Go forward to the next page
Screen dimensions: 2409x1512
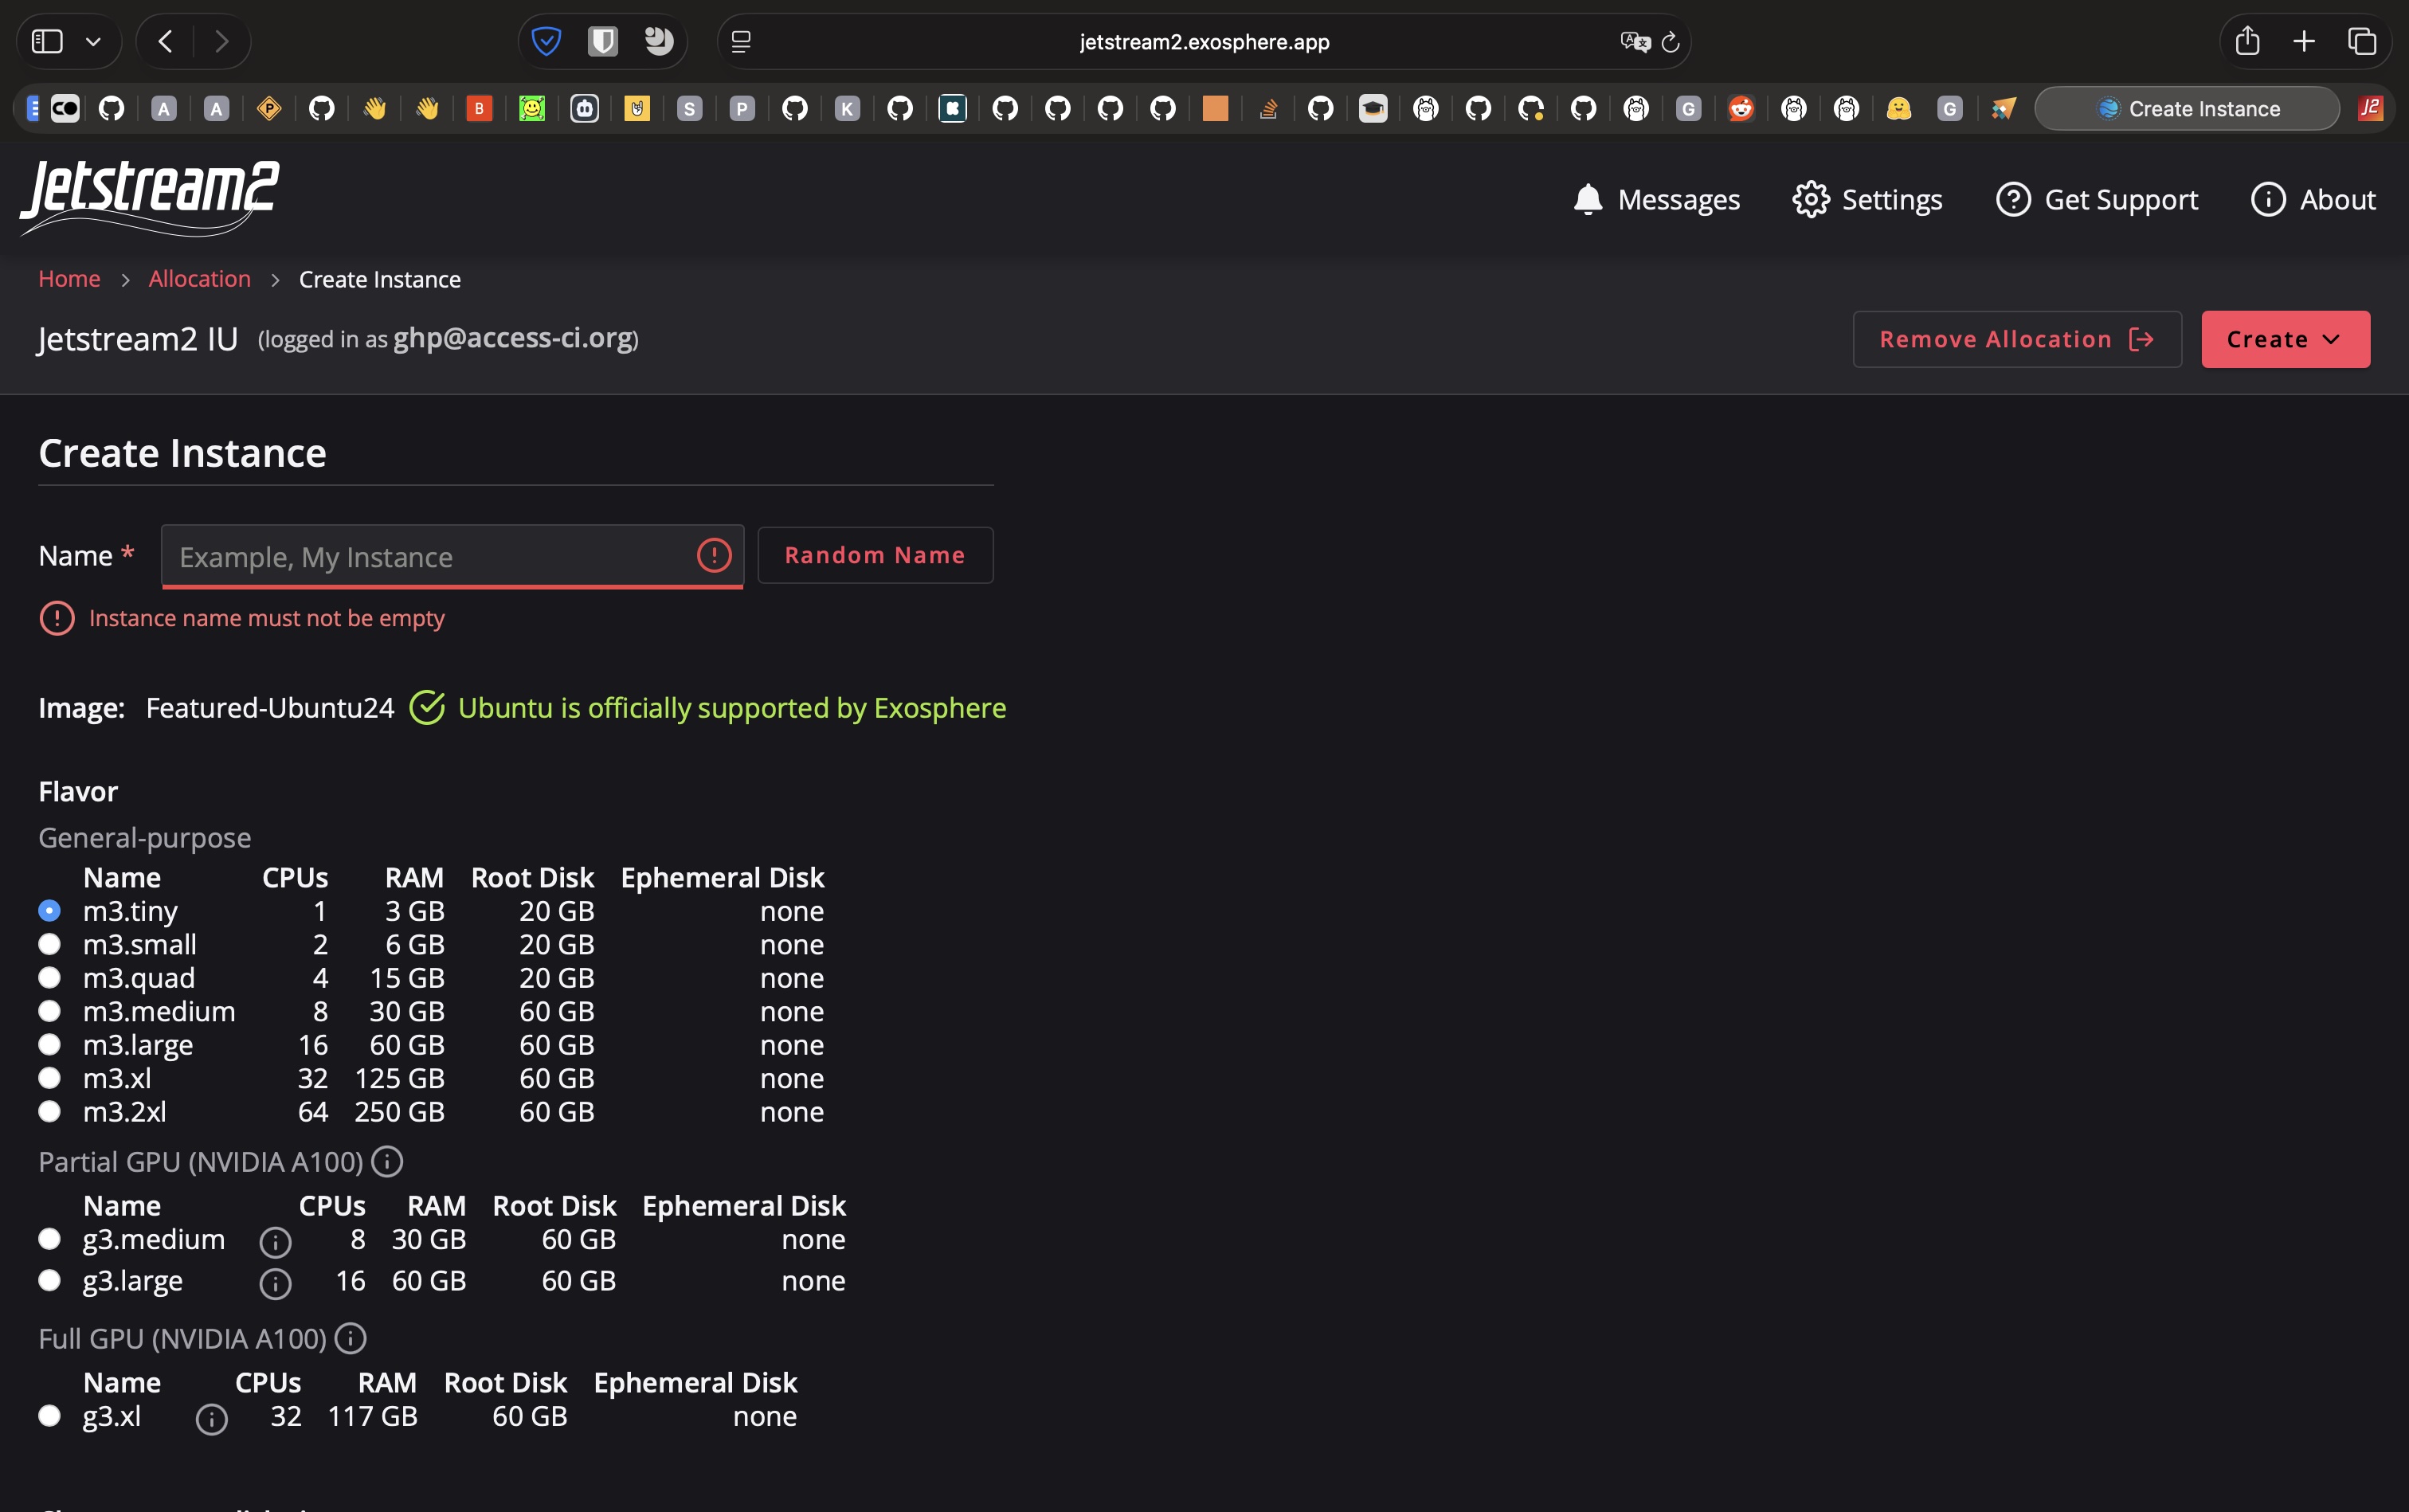[x=222, y=41]
